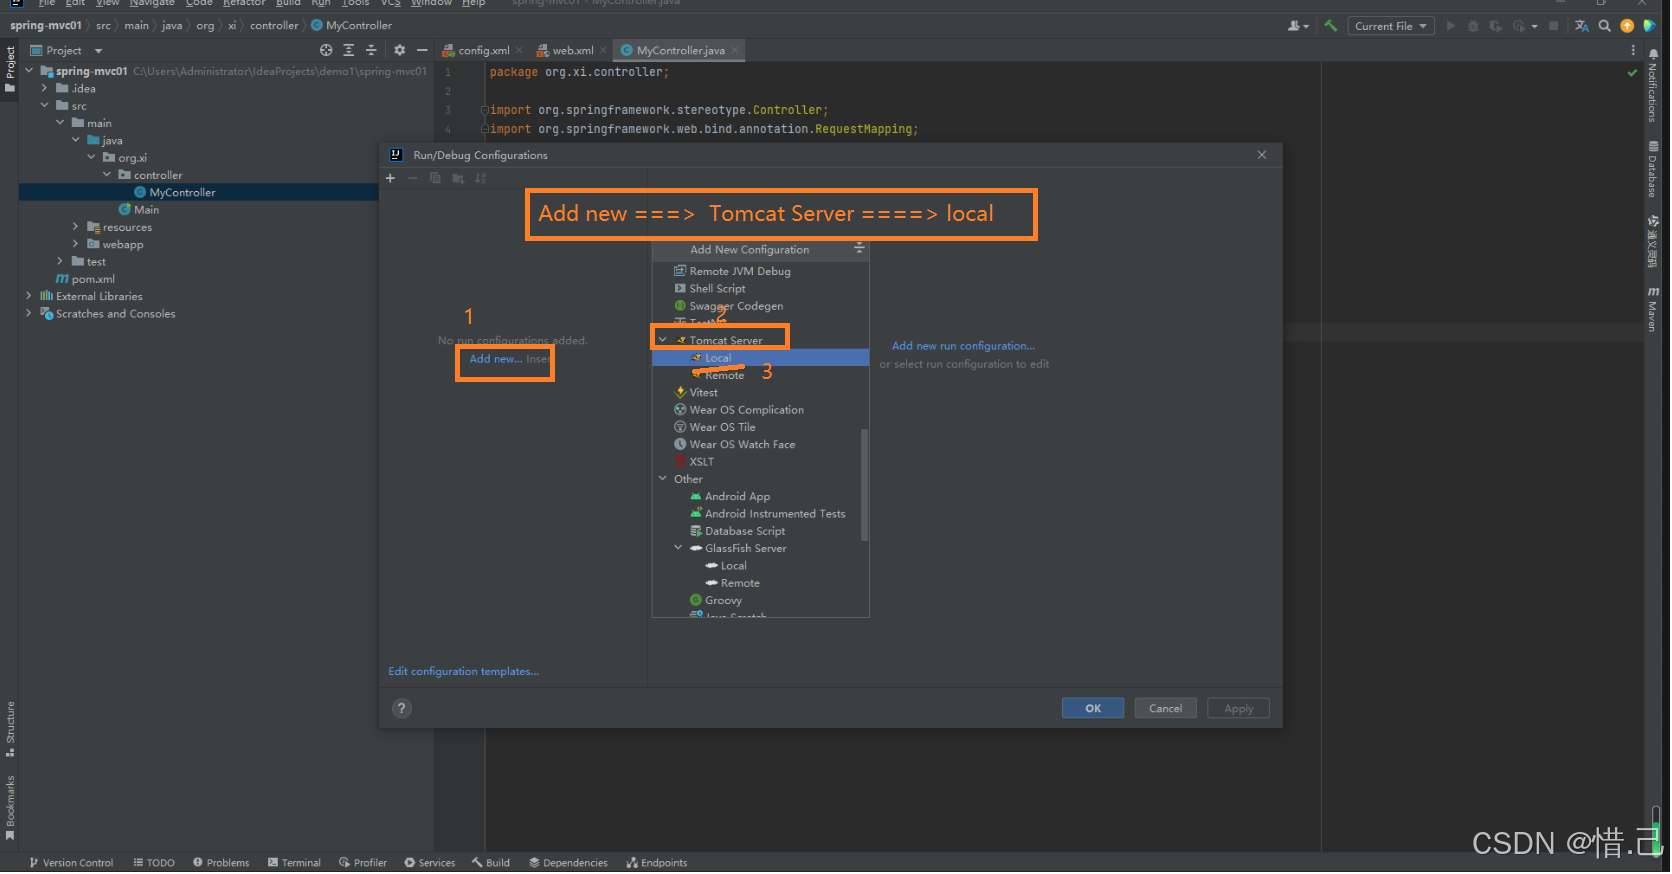1672x874 pixels.
Task: Select Swagger Codegen configuration type
Action: click(736, 306)
